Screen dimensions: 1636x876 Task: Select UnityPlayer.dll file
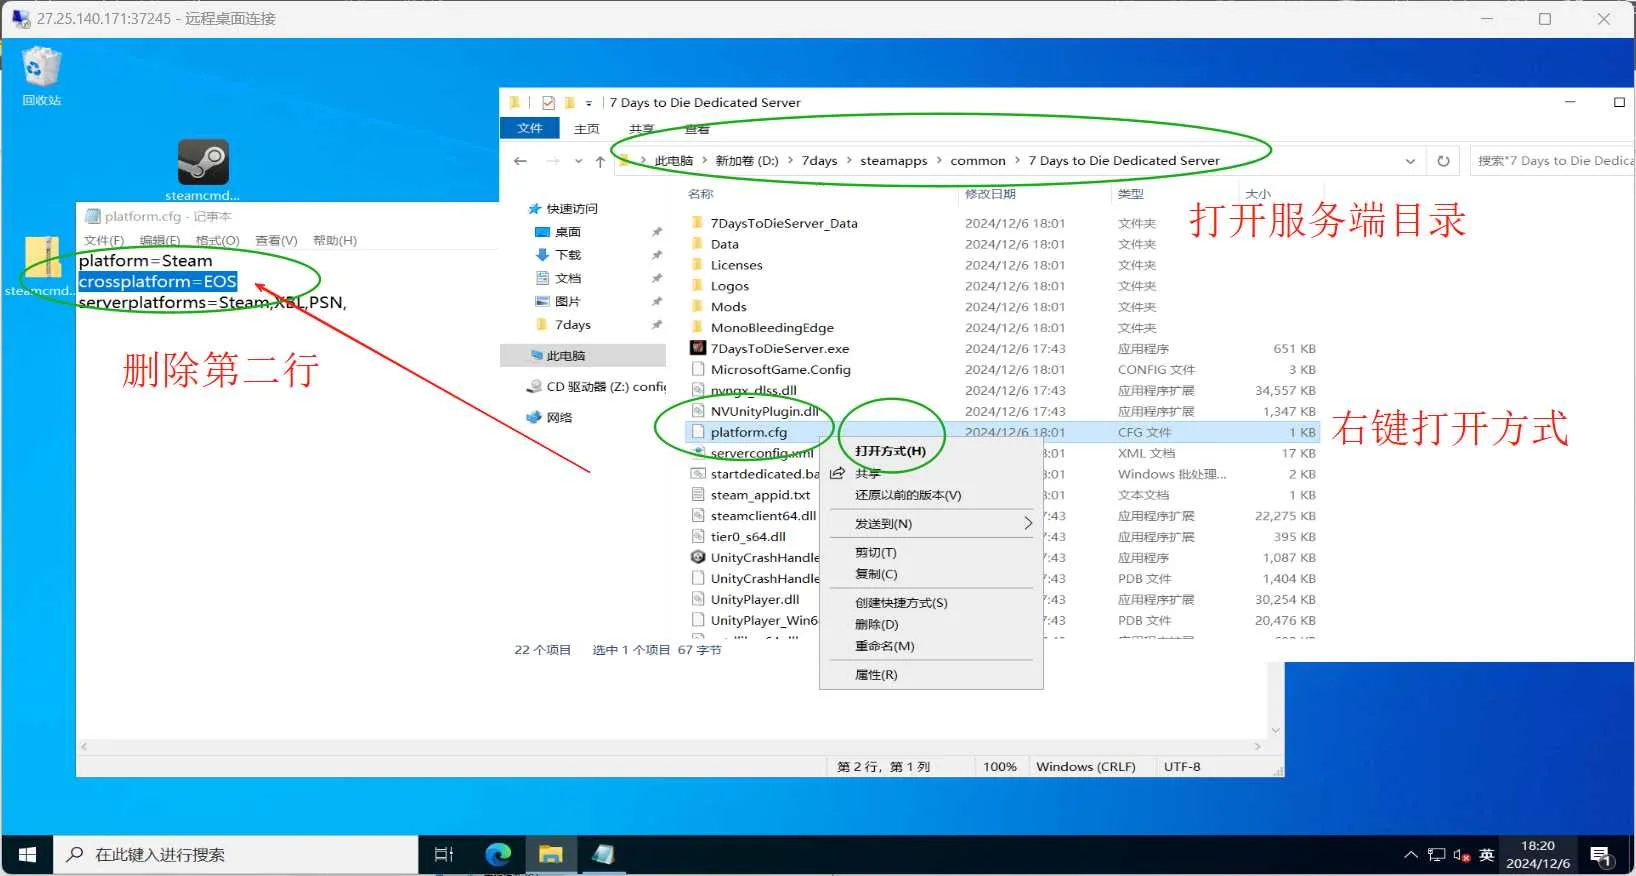pos(755,600)
